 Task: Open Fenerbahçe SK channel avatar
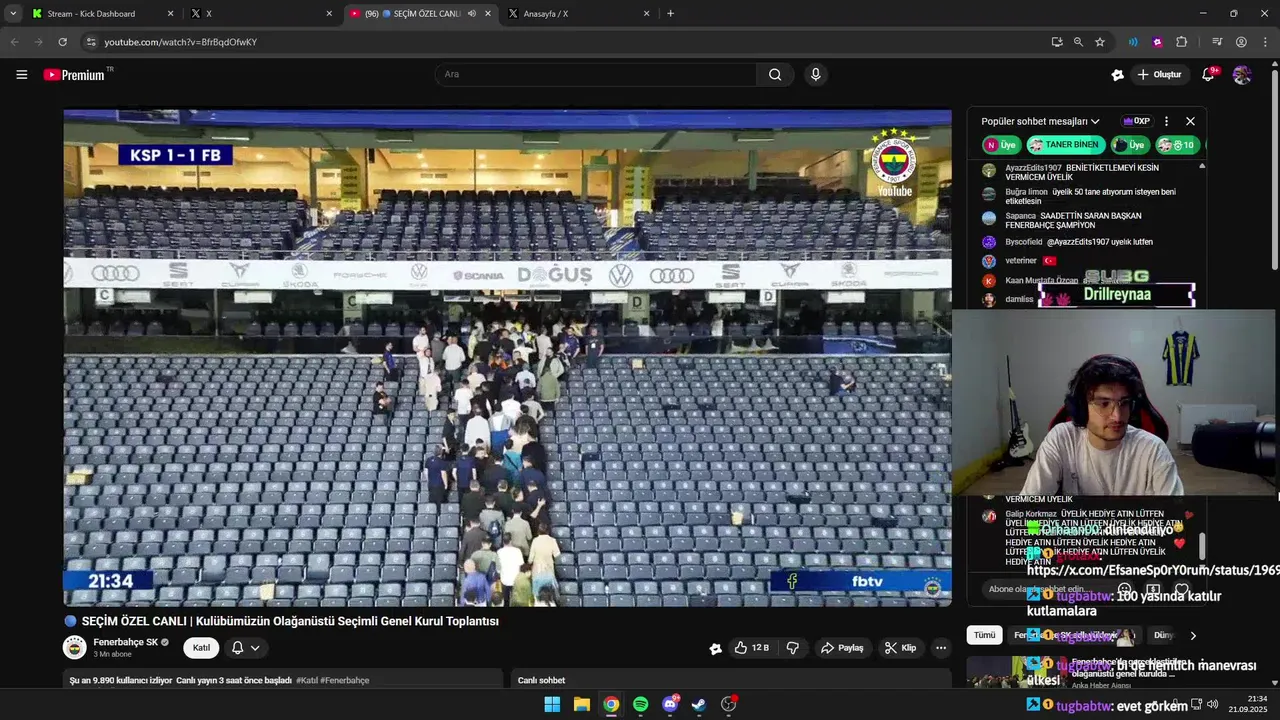pyautogui.click(x=75, y=647)
